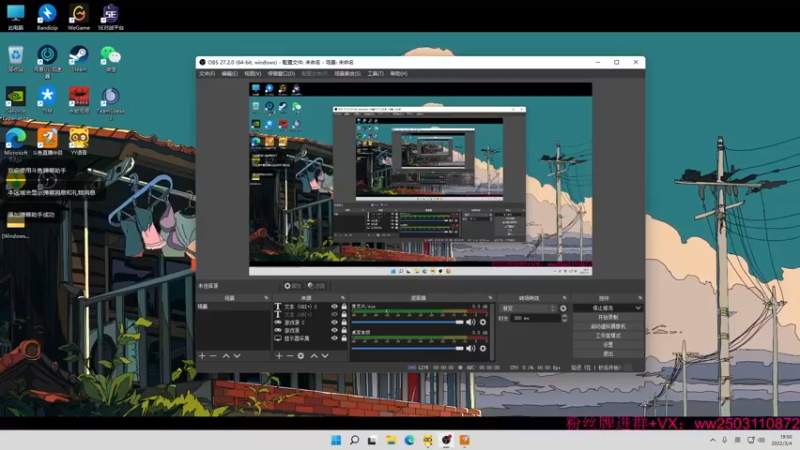Open the WeChat desktop shortcut
Viewport: 800px width, 450px height.
(x=110, y=58)
